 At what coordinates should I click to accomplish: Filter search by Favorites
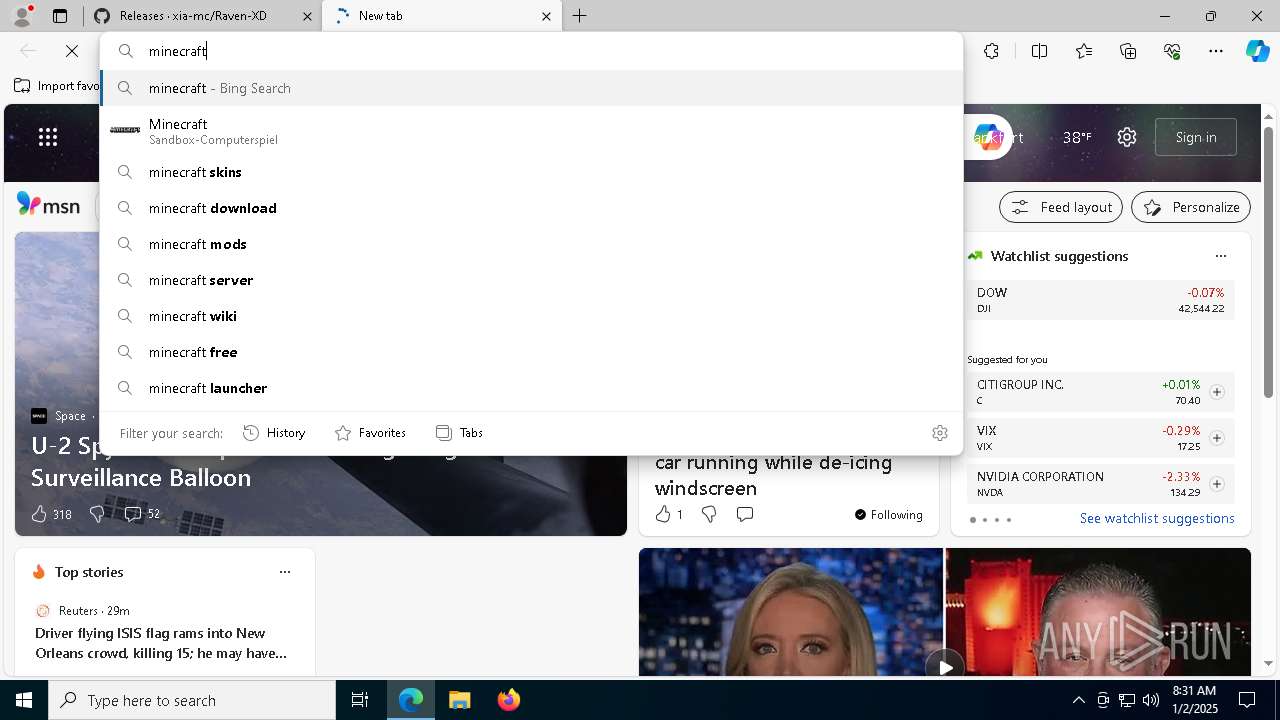[370, 433]
